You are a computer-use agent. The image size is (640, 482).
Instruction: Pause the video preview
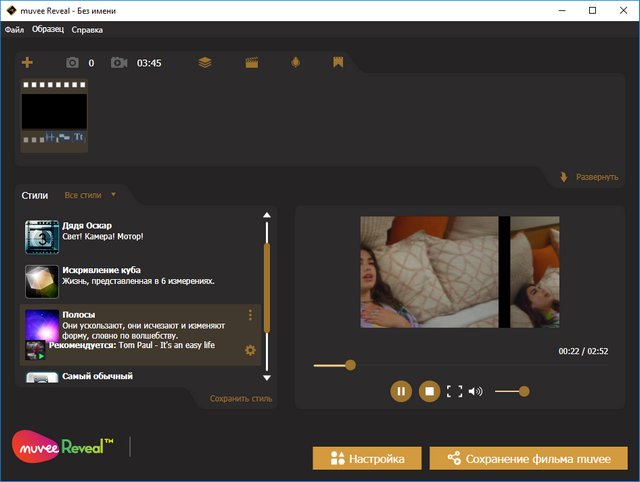401,391
